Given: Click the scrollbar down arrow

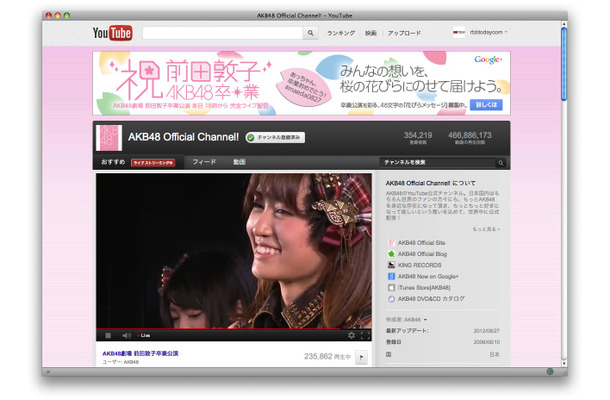Looking at the screenshot, I should [564, 363].
